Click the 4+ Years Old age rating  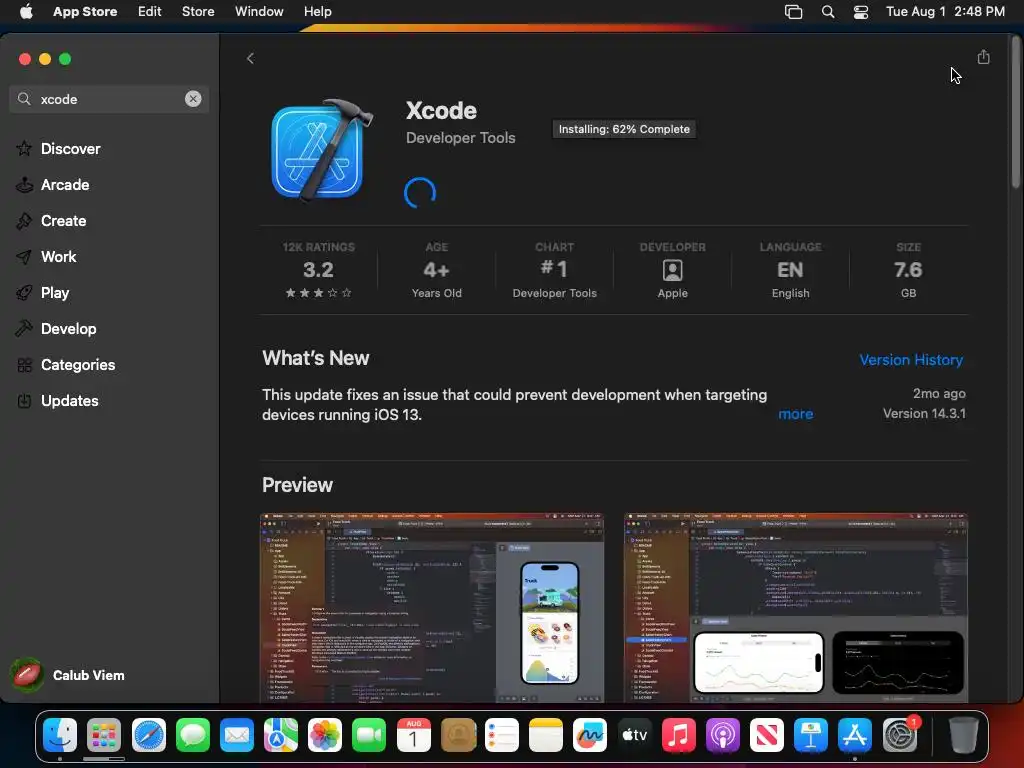[436, 270]
